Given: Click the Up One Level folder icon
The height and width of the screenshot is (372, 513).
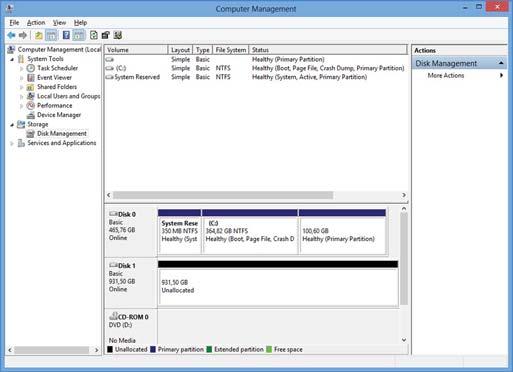Looking at the screenshot, I should 39,35.
